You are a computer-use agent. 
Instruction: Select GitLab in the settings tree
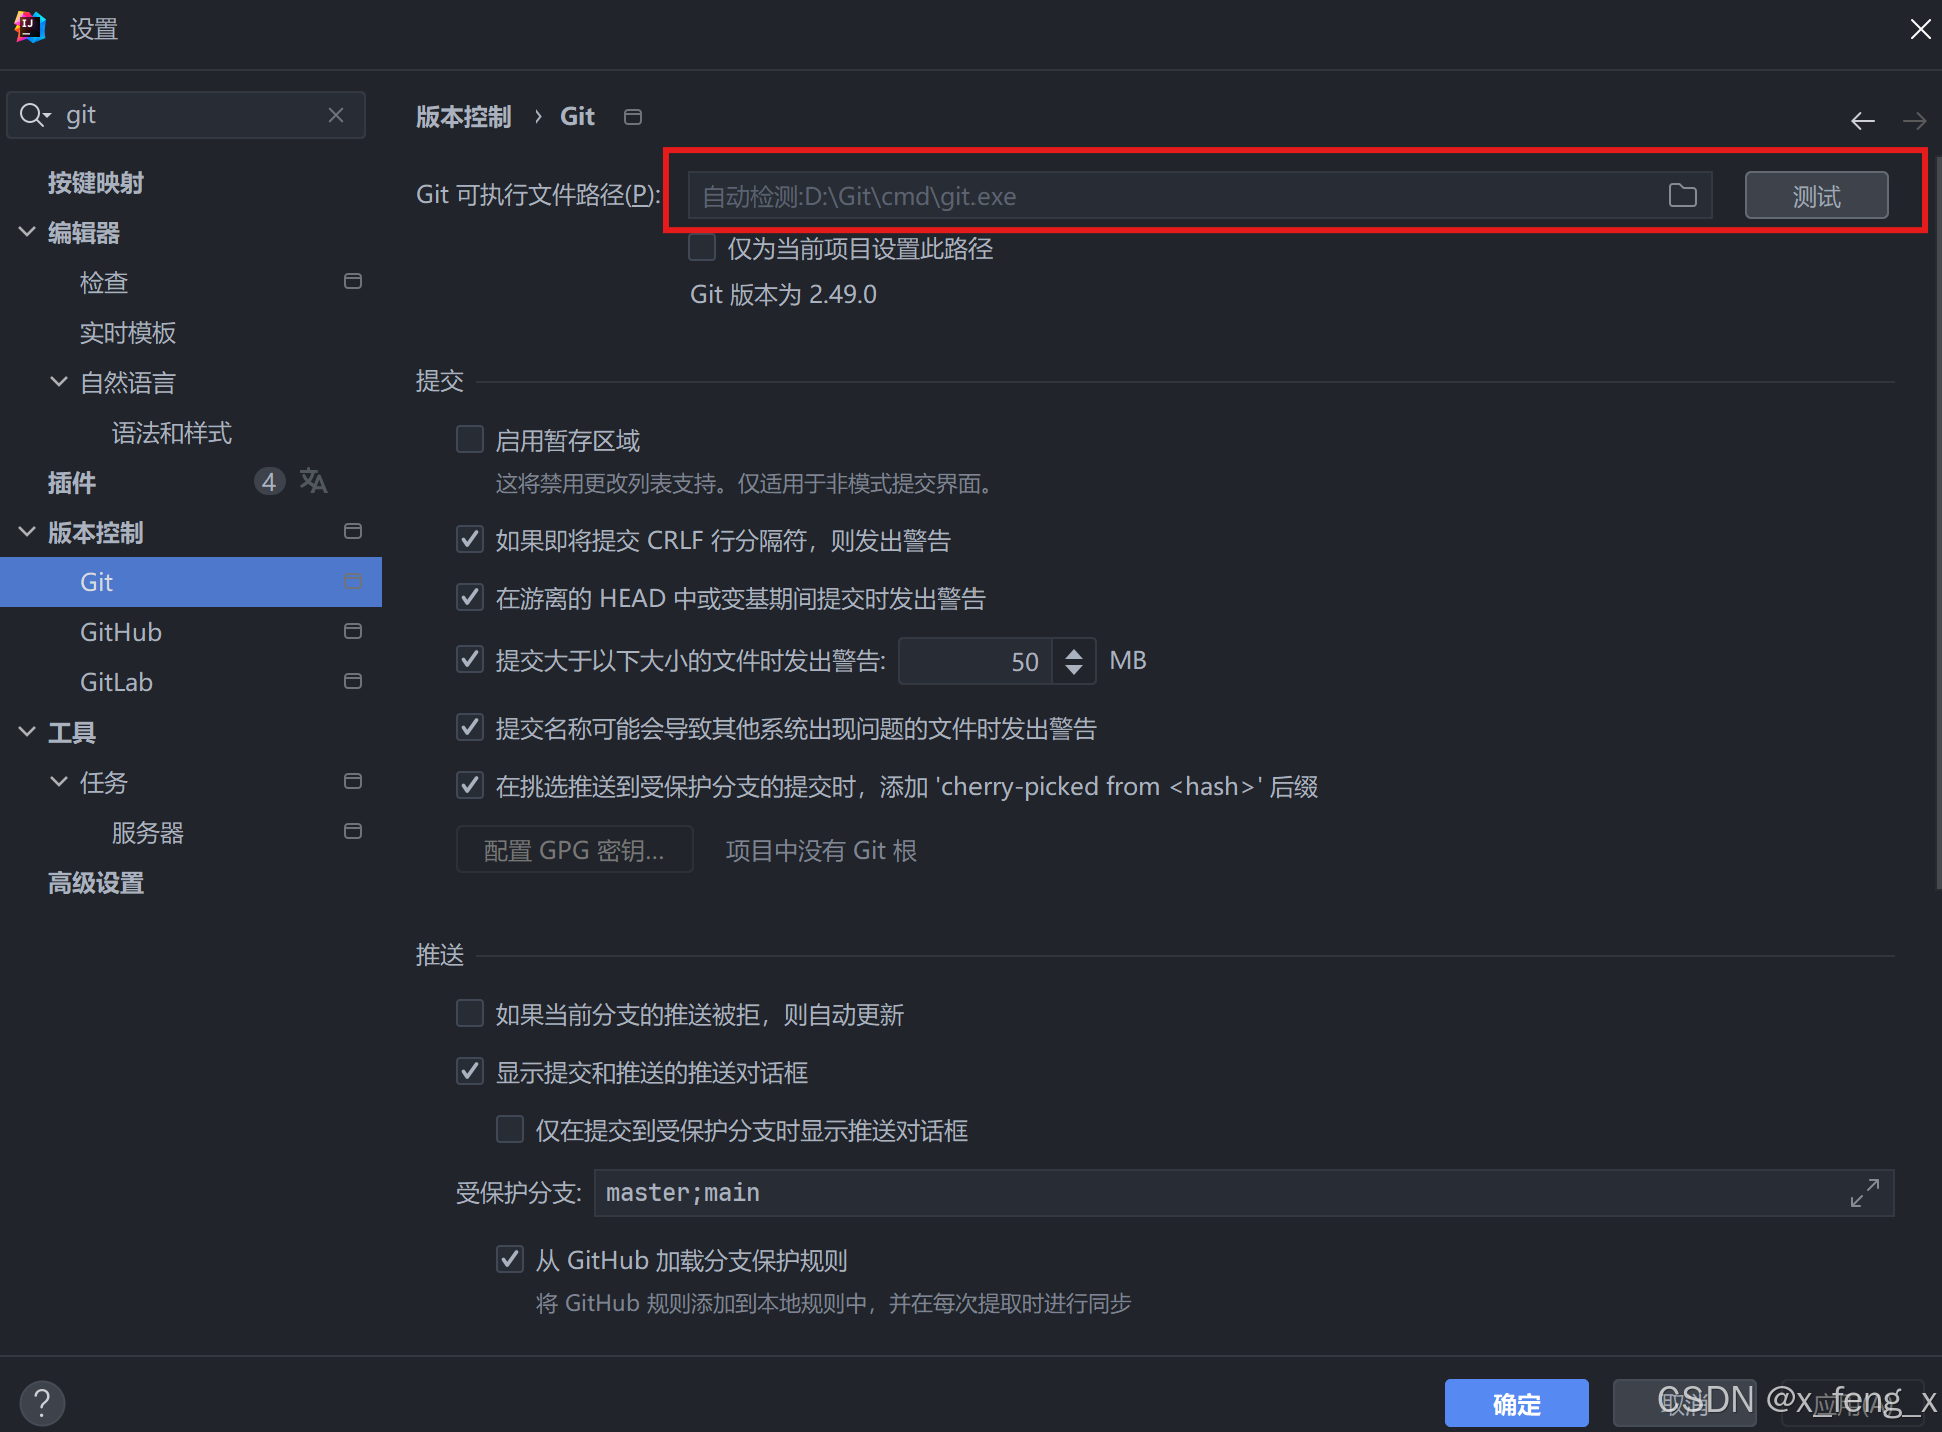[x=117, y=682]
